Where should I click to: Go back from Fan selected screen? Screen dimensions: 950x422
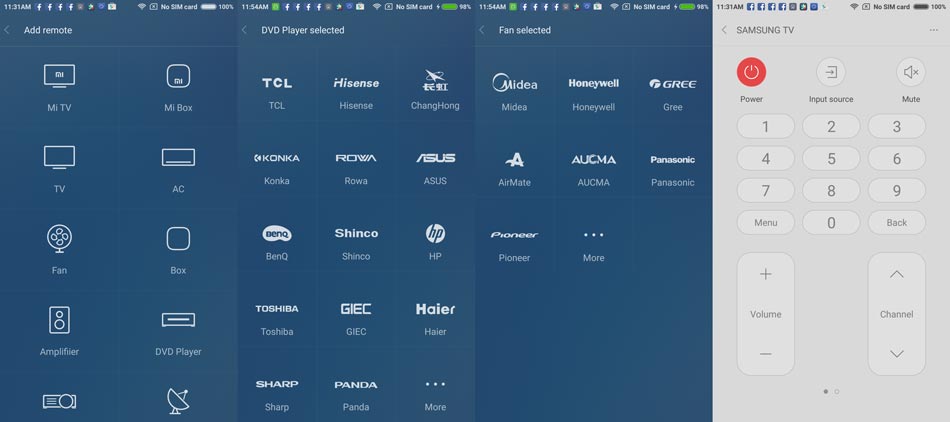coord(482,30)
